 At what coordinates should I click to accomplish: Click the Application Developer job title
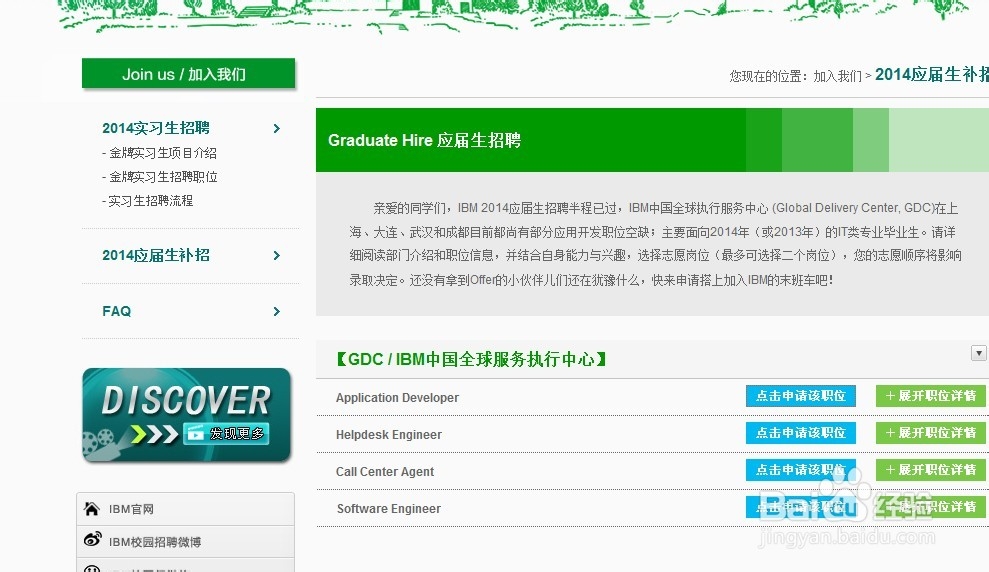397,398
